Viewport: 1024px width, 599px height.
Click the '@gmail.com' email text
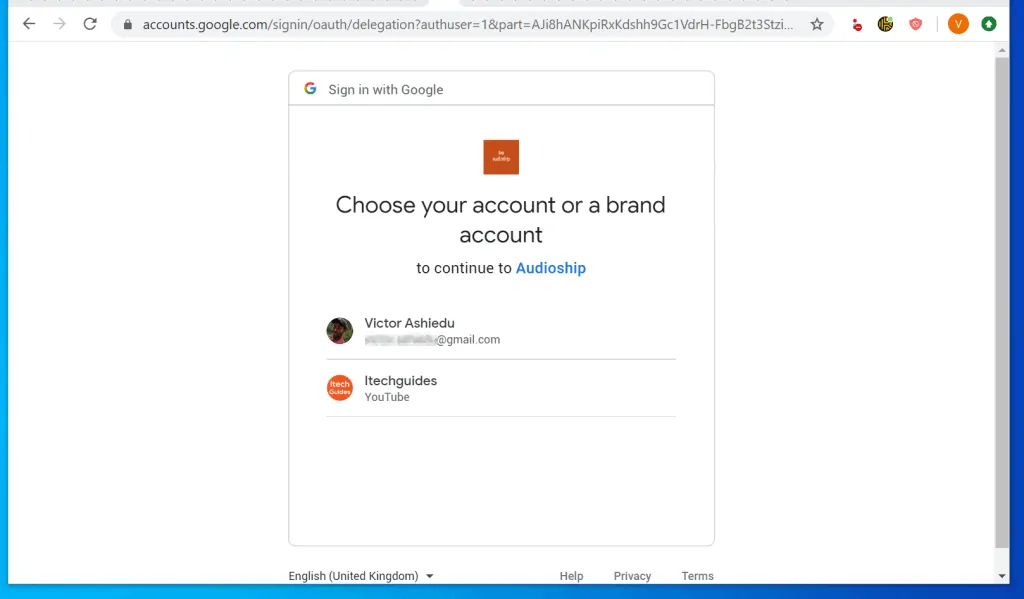(x=468, y=340)
